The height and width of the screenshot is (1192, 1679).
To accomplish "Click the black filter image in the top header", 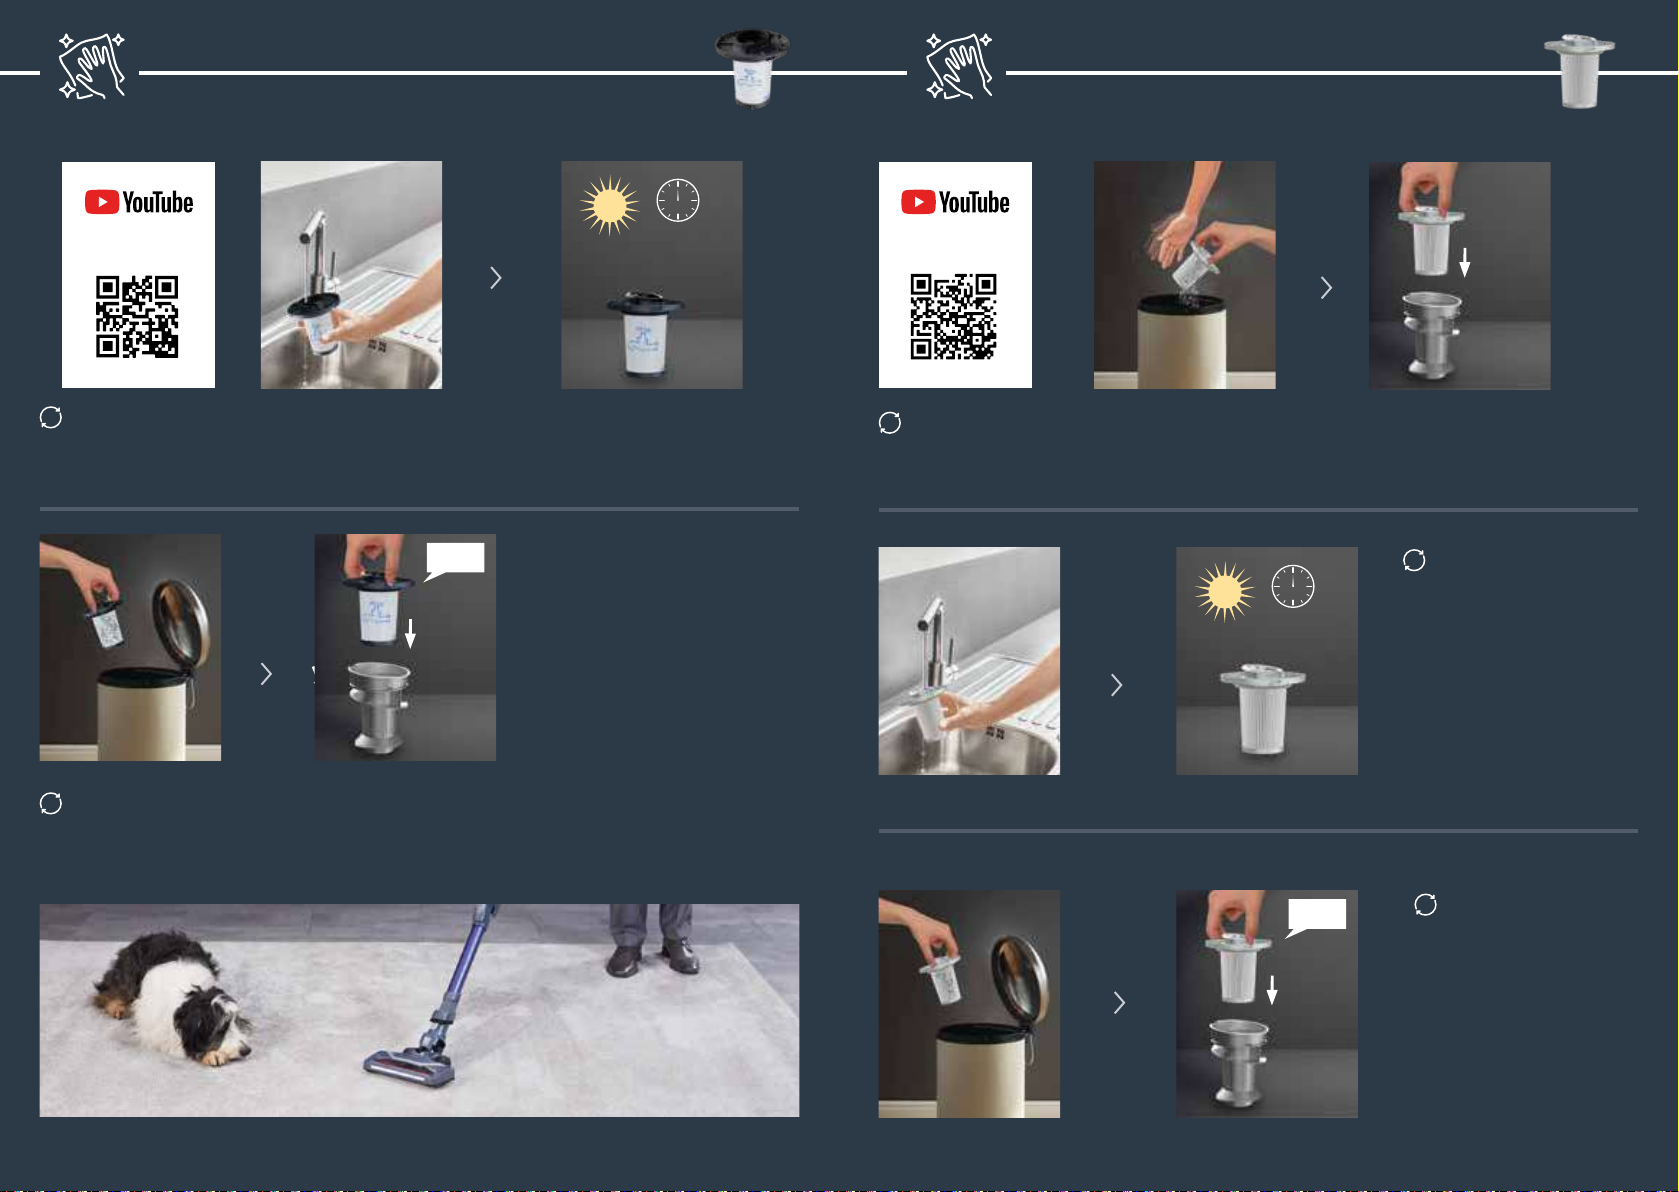I will [752, 67].
